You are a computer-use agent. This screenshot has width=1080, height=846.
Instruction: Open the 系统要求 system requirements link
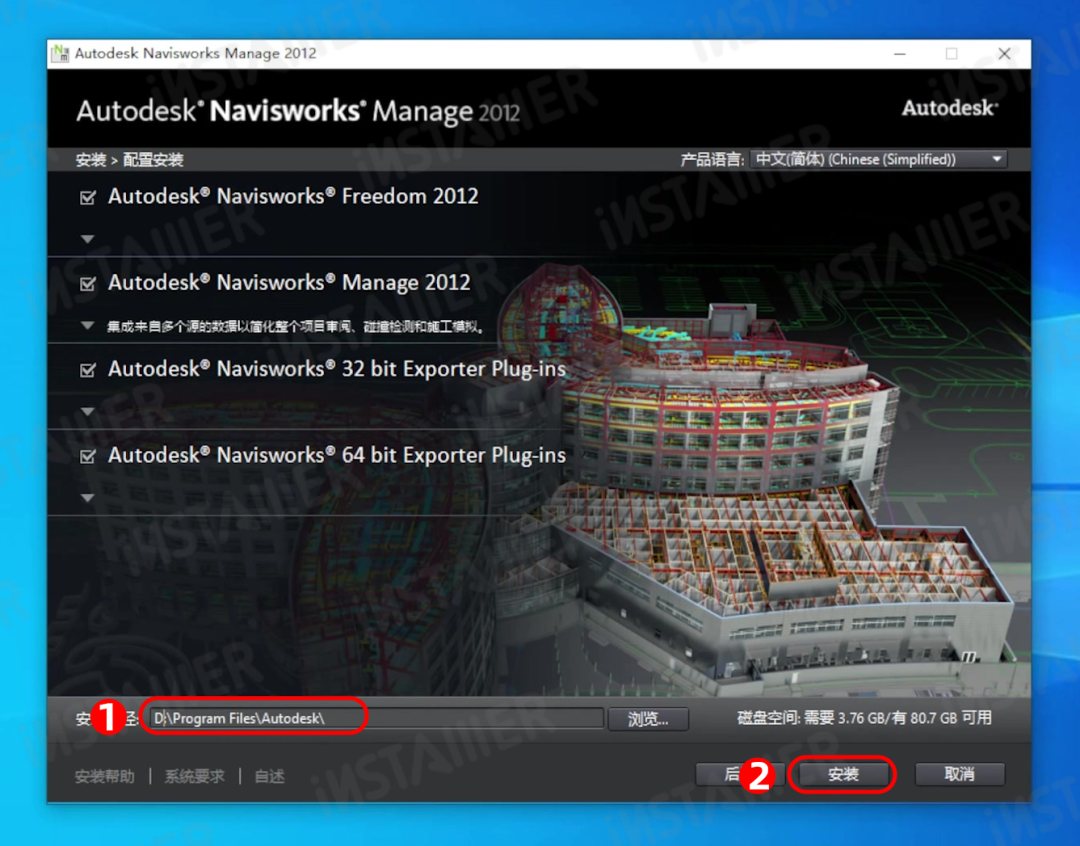(194, 776)
